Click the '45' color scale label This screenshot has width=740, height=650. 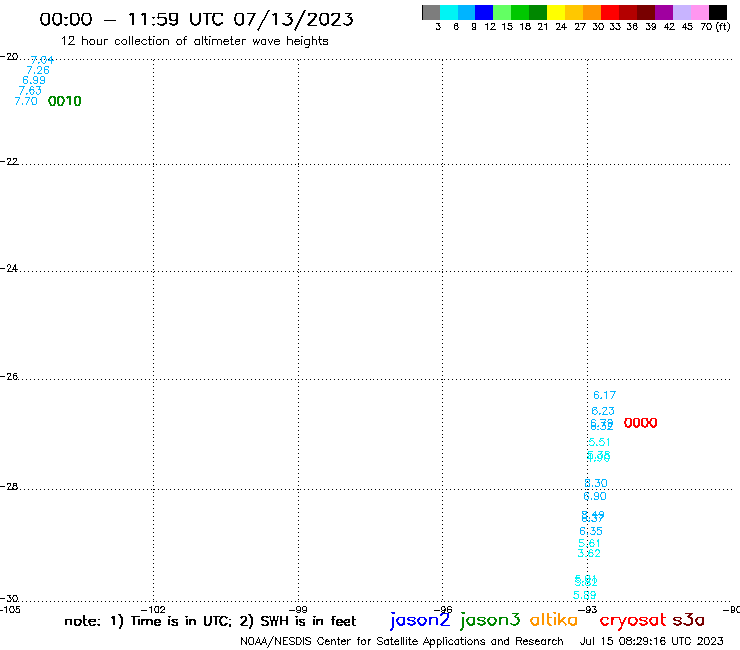tap(687, 27)
